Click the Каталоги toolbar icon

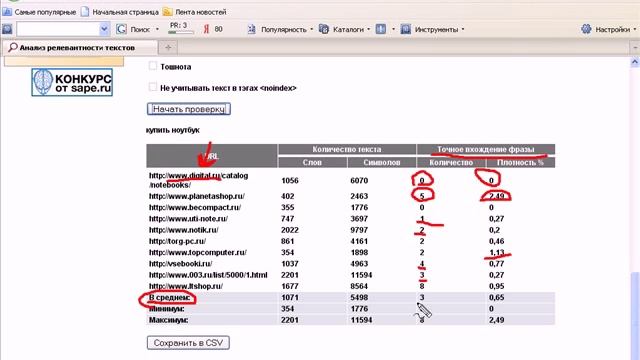click(x=324, y=29)
